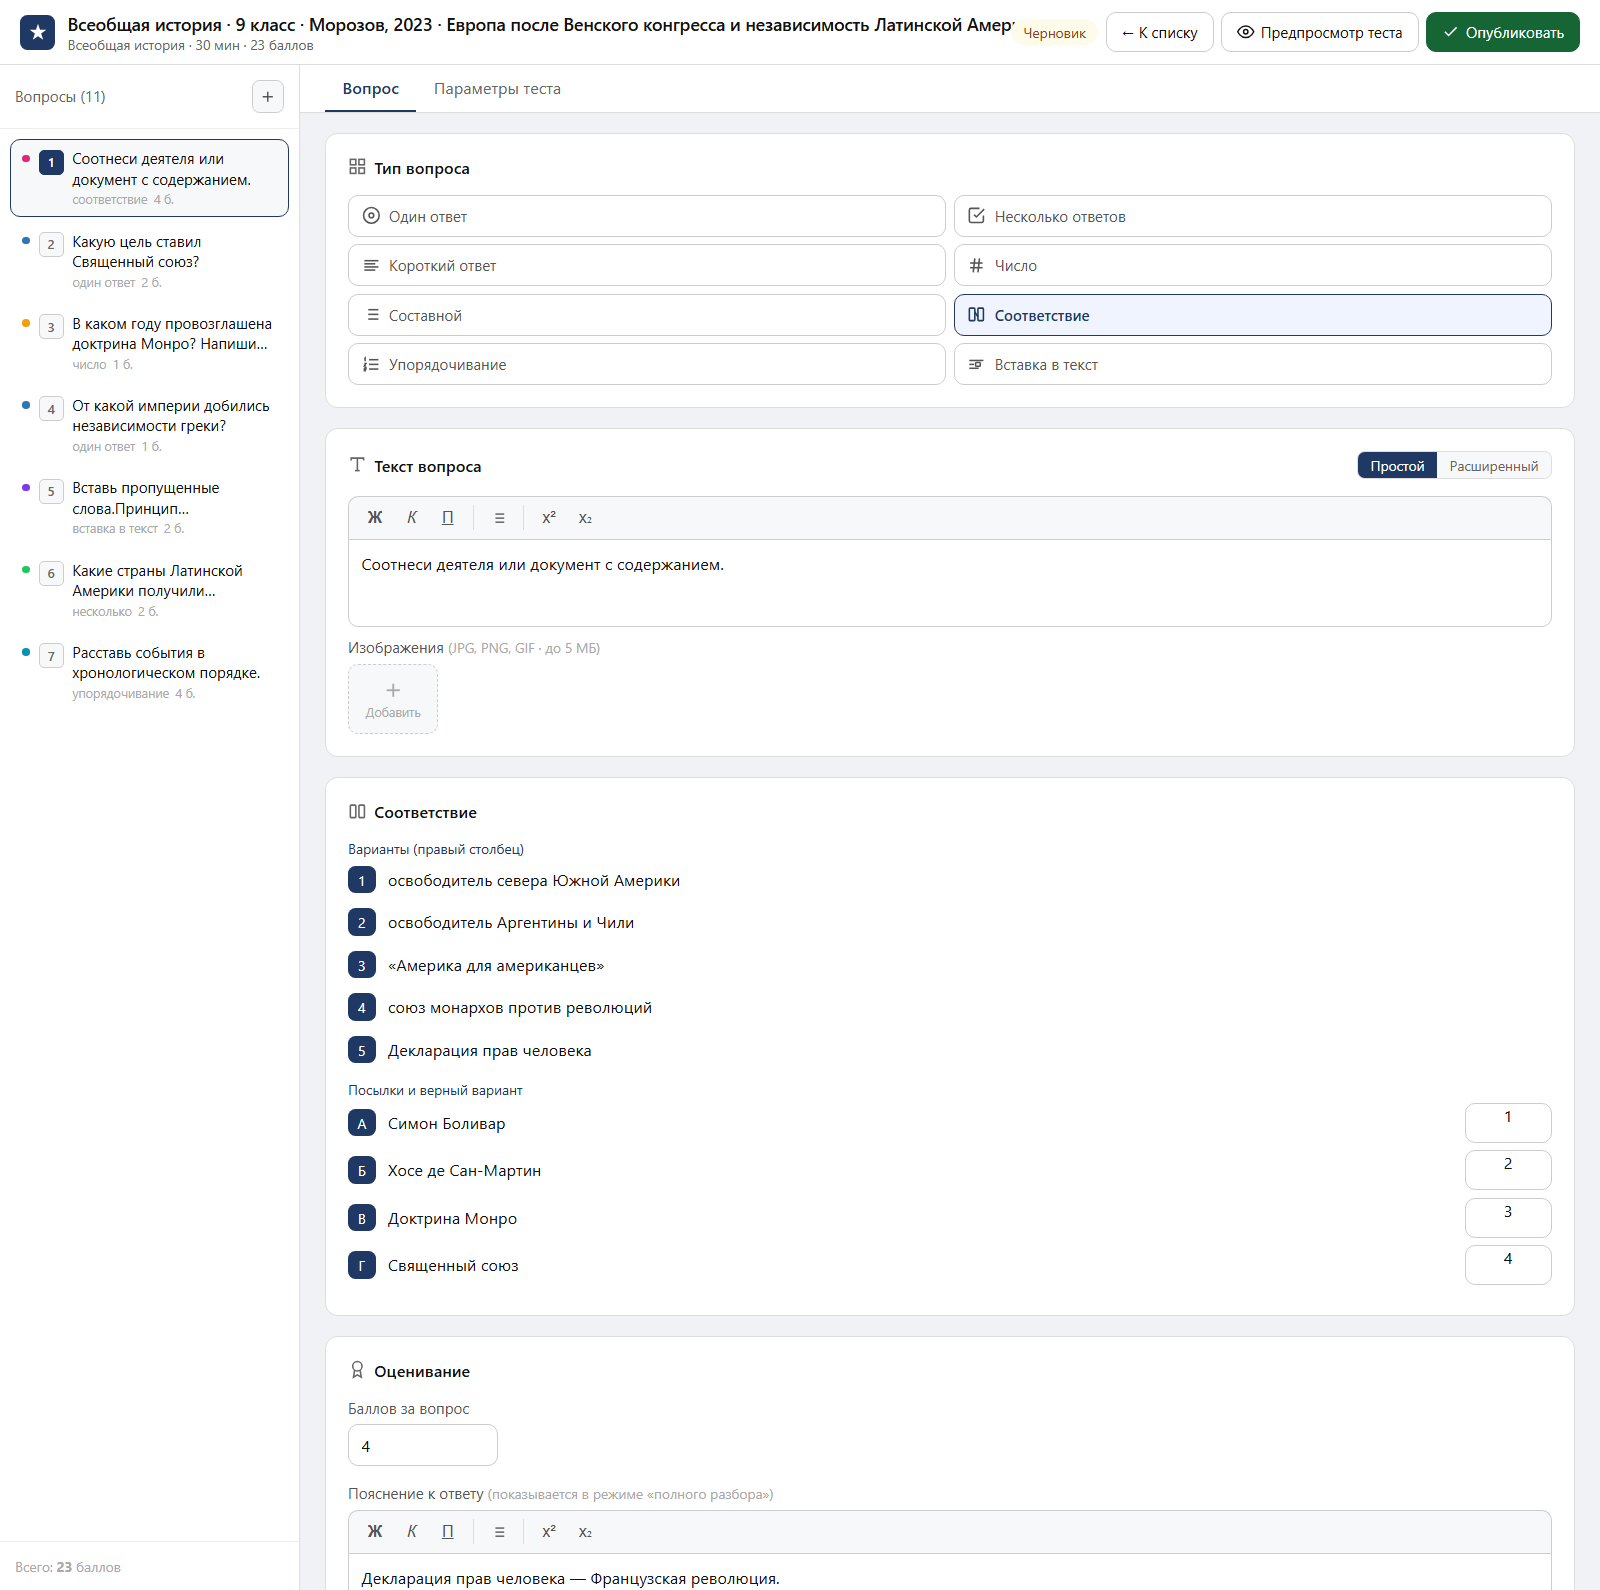Apply subscript in the explanation toolbar
Screen dimensions: 1600x1590
point(585,1532)
